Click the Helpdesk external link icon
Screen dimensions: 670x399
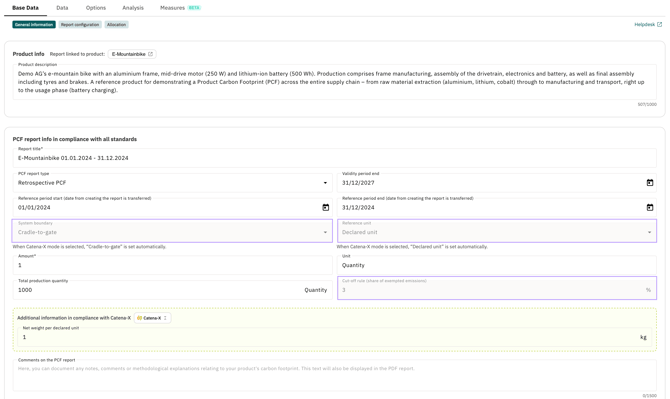pyautogui.click(x=659, y=25)
